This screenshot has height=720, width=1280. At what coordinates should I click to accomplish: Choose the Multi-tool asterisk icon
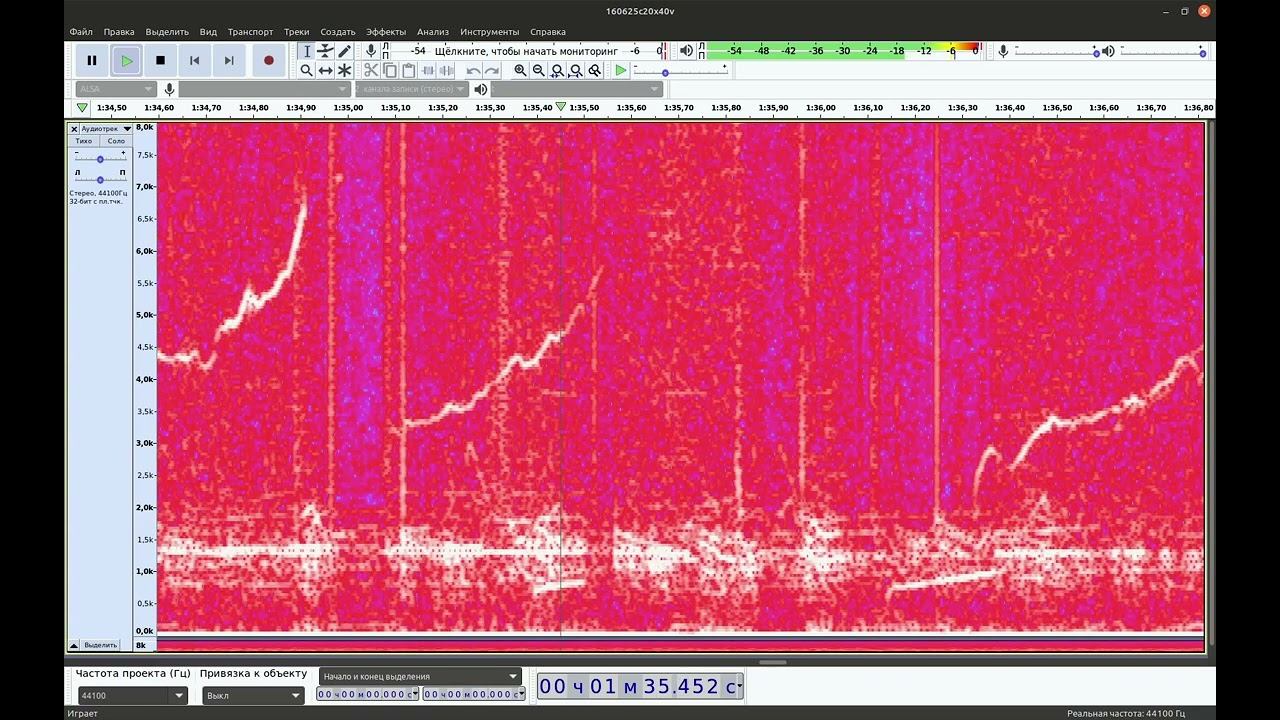tap(344, 70)
